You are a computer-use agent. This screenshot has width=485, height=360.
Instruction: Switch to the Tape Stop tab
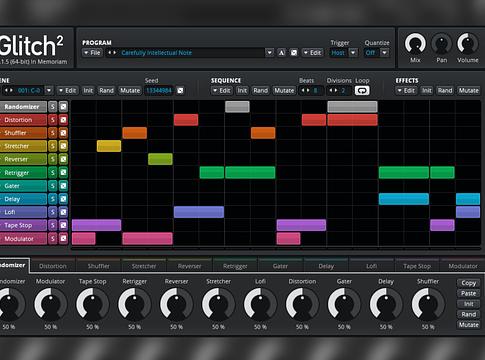tap(417, 266)
